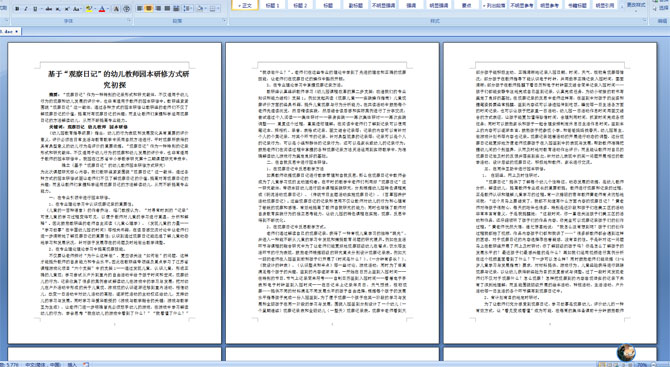Select the 标题 1 style
The image size is (670, 367).
[x=272, y=5]
